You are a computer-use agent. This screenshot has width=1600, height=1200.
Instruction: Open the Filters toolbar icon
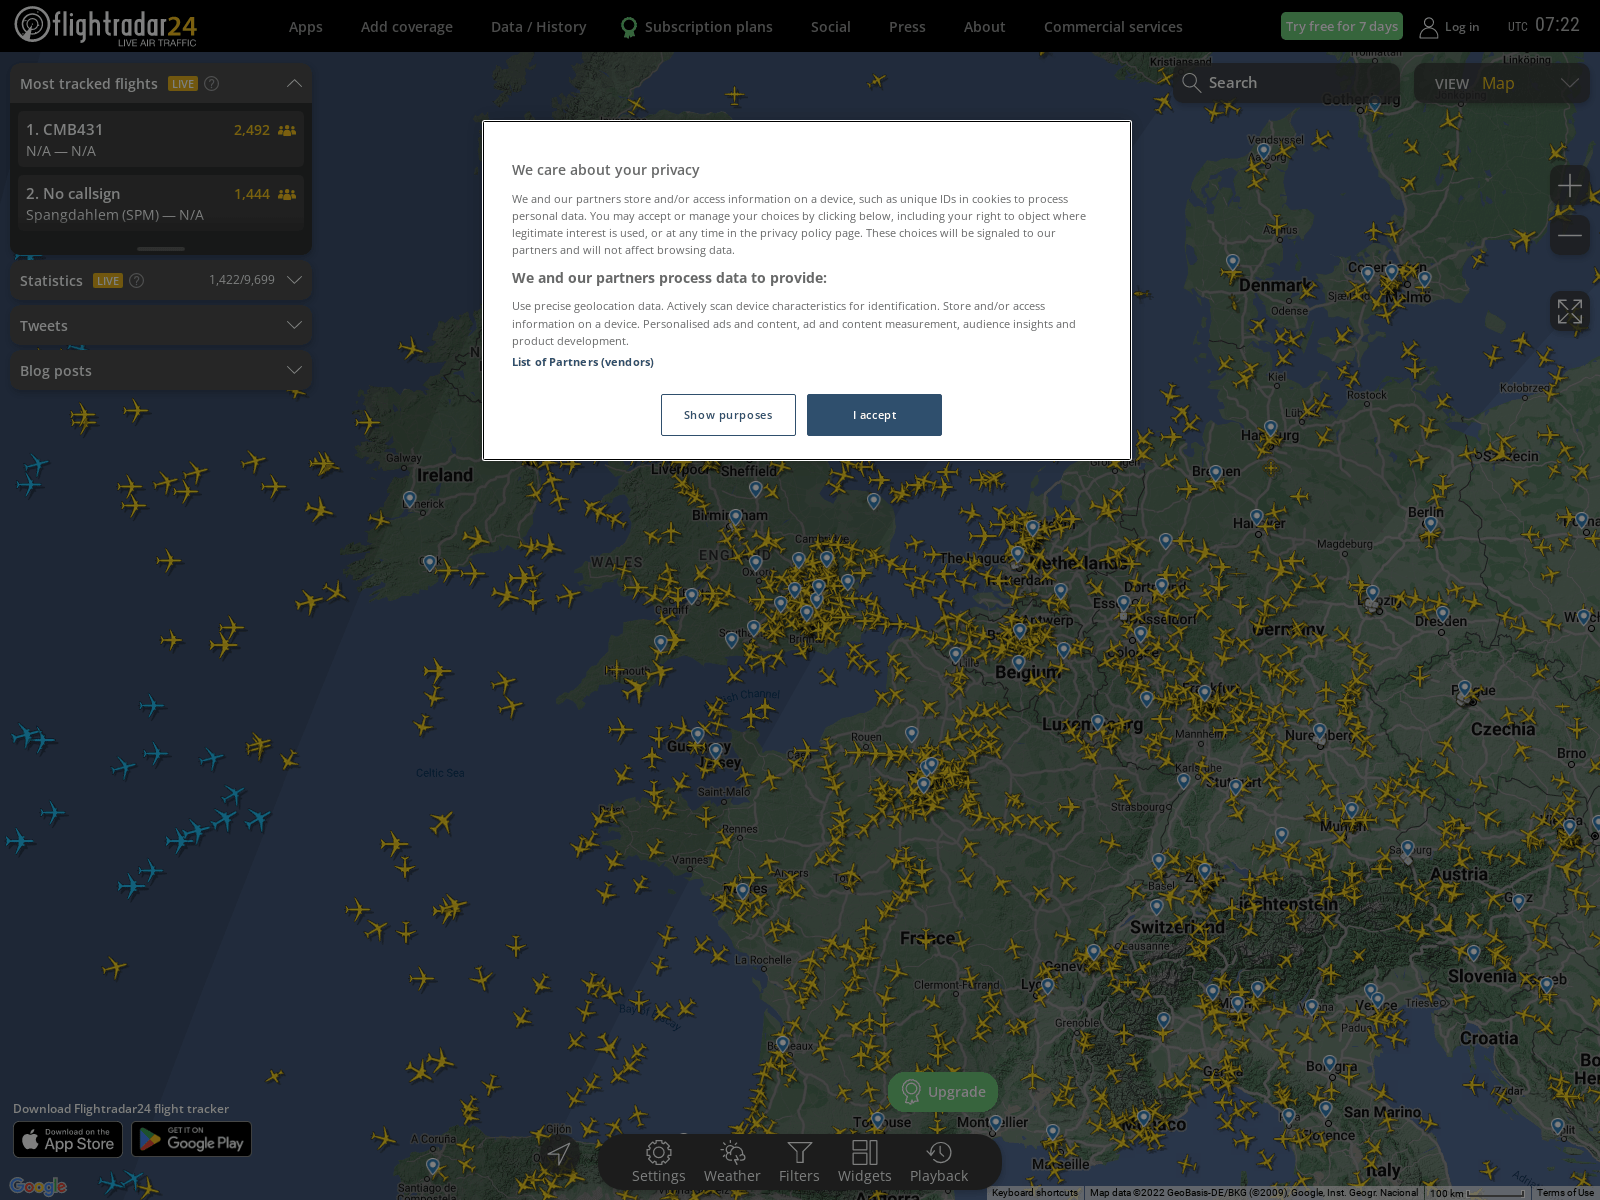[x=799, y=1153]
